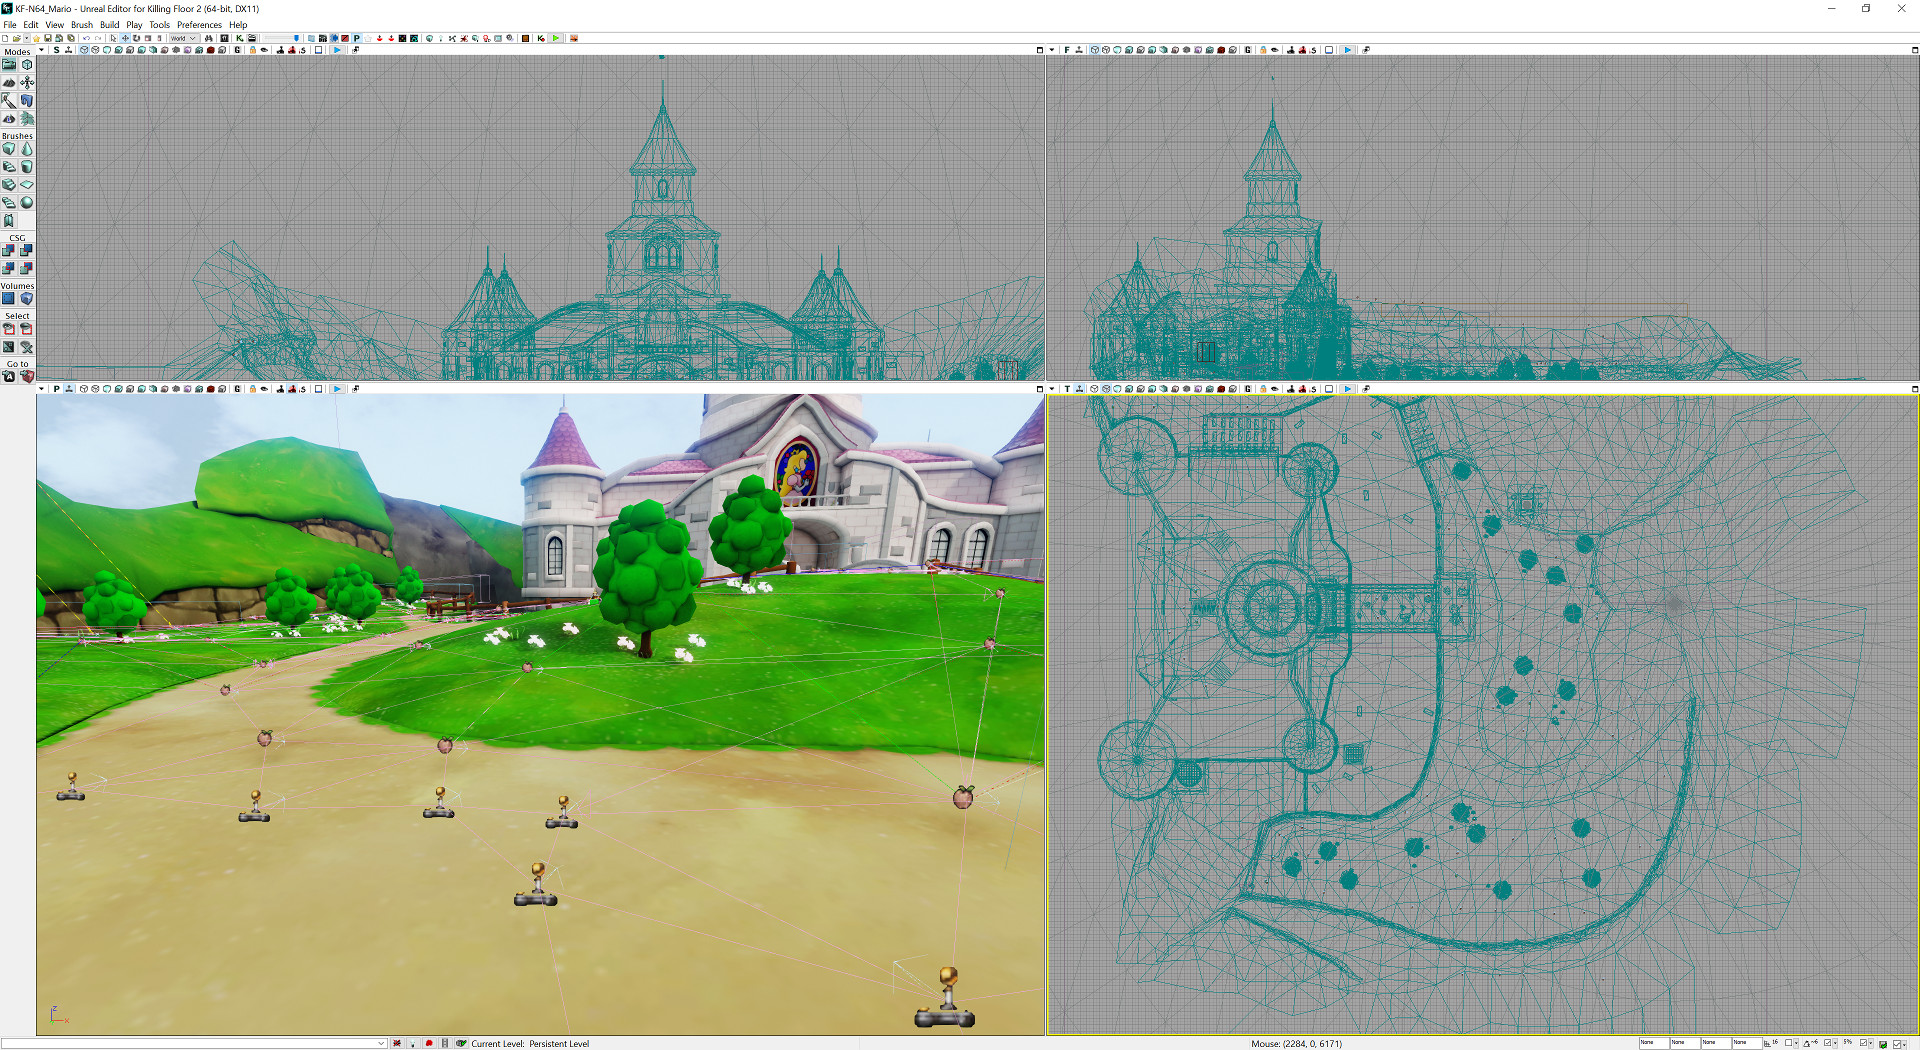Choose the Sheet builder brush
Screen dimensions: 1920x1050
pos(27,185)
